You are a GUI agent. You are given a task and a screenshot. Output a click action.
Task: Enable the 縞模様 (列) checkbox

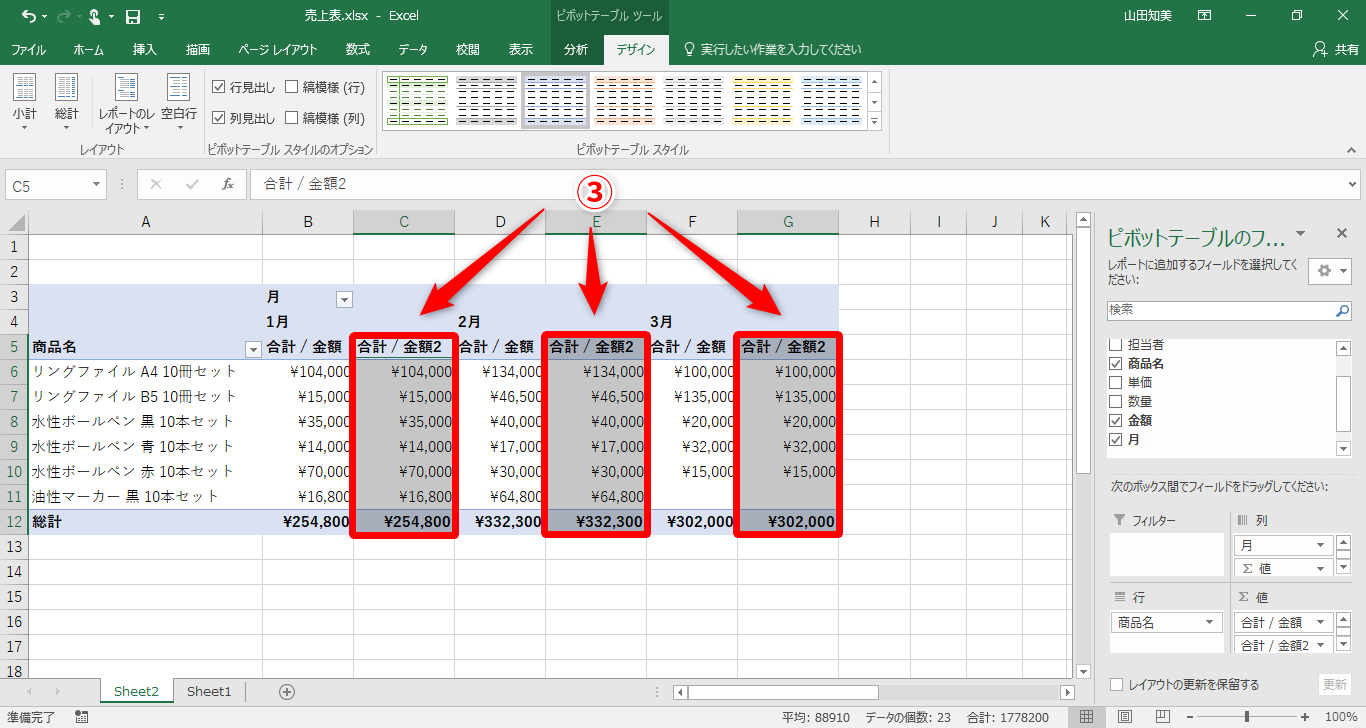coord(292,118)
